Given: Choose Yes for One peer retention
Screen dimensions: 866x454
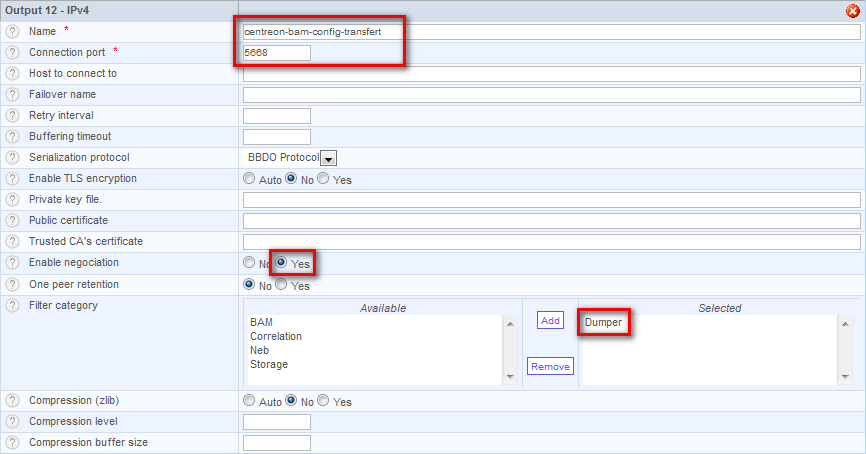Looking at the screenshot, I should pyautogui.click(x=281, y=285).
